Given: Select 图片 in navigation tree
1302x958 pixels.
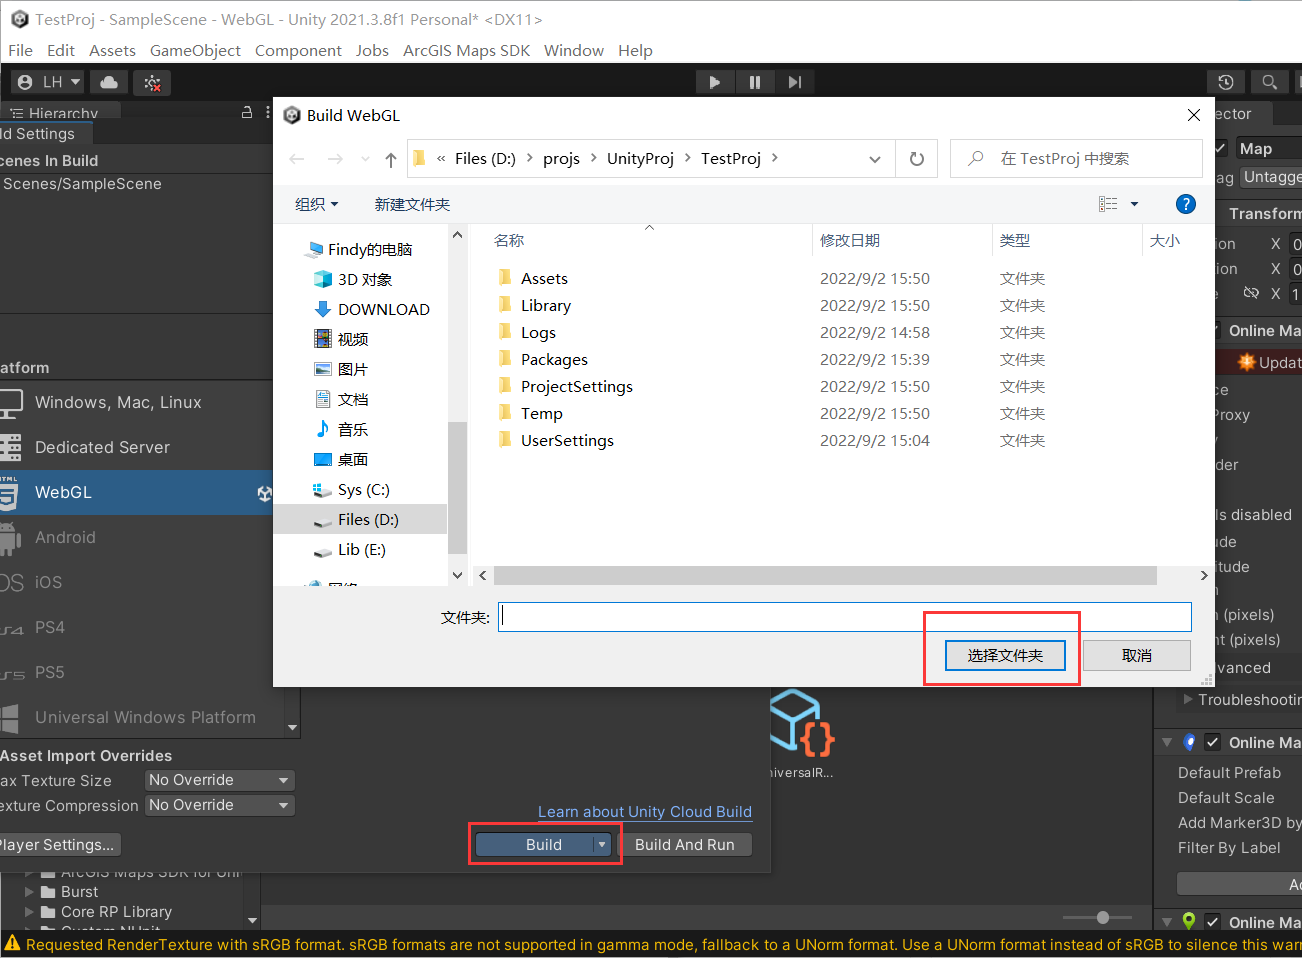Looking at the screenshot, I should coord(353,369).
